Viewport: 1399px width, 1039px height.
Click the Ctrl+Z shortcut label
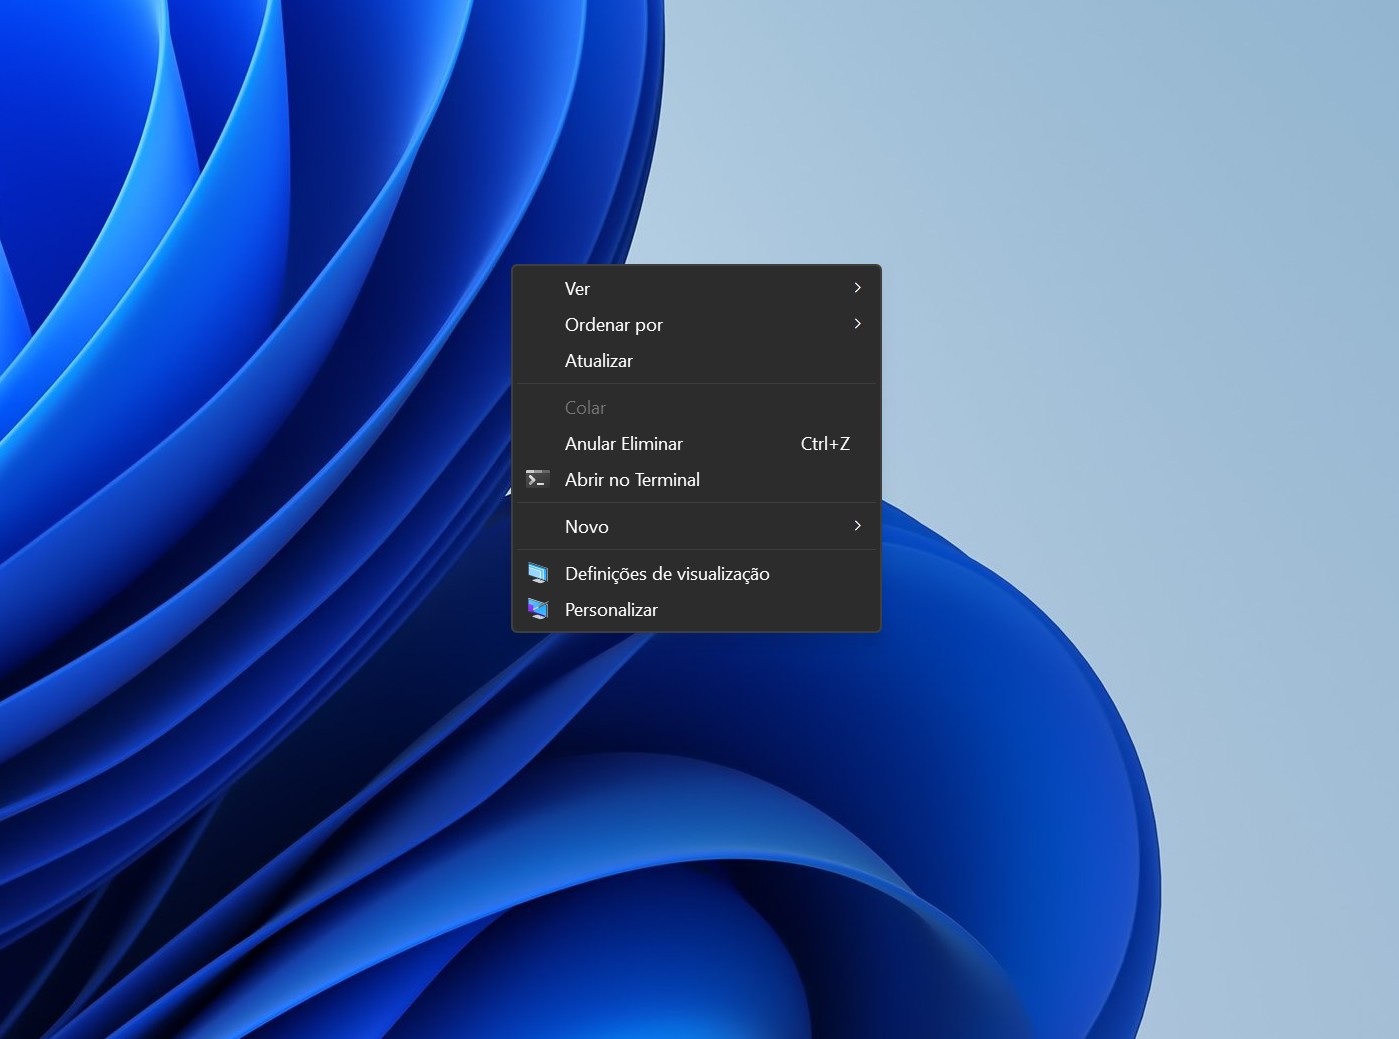click(x=825, y=444)
